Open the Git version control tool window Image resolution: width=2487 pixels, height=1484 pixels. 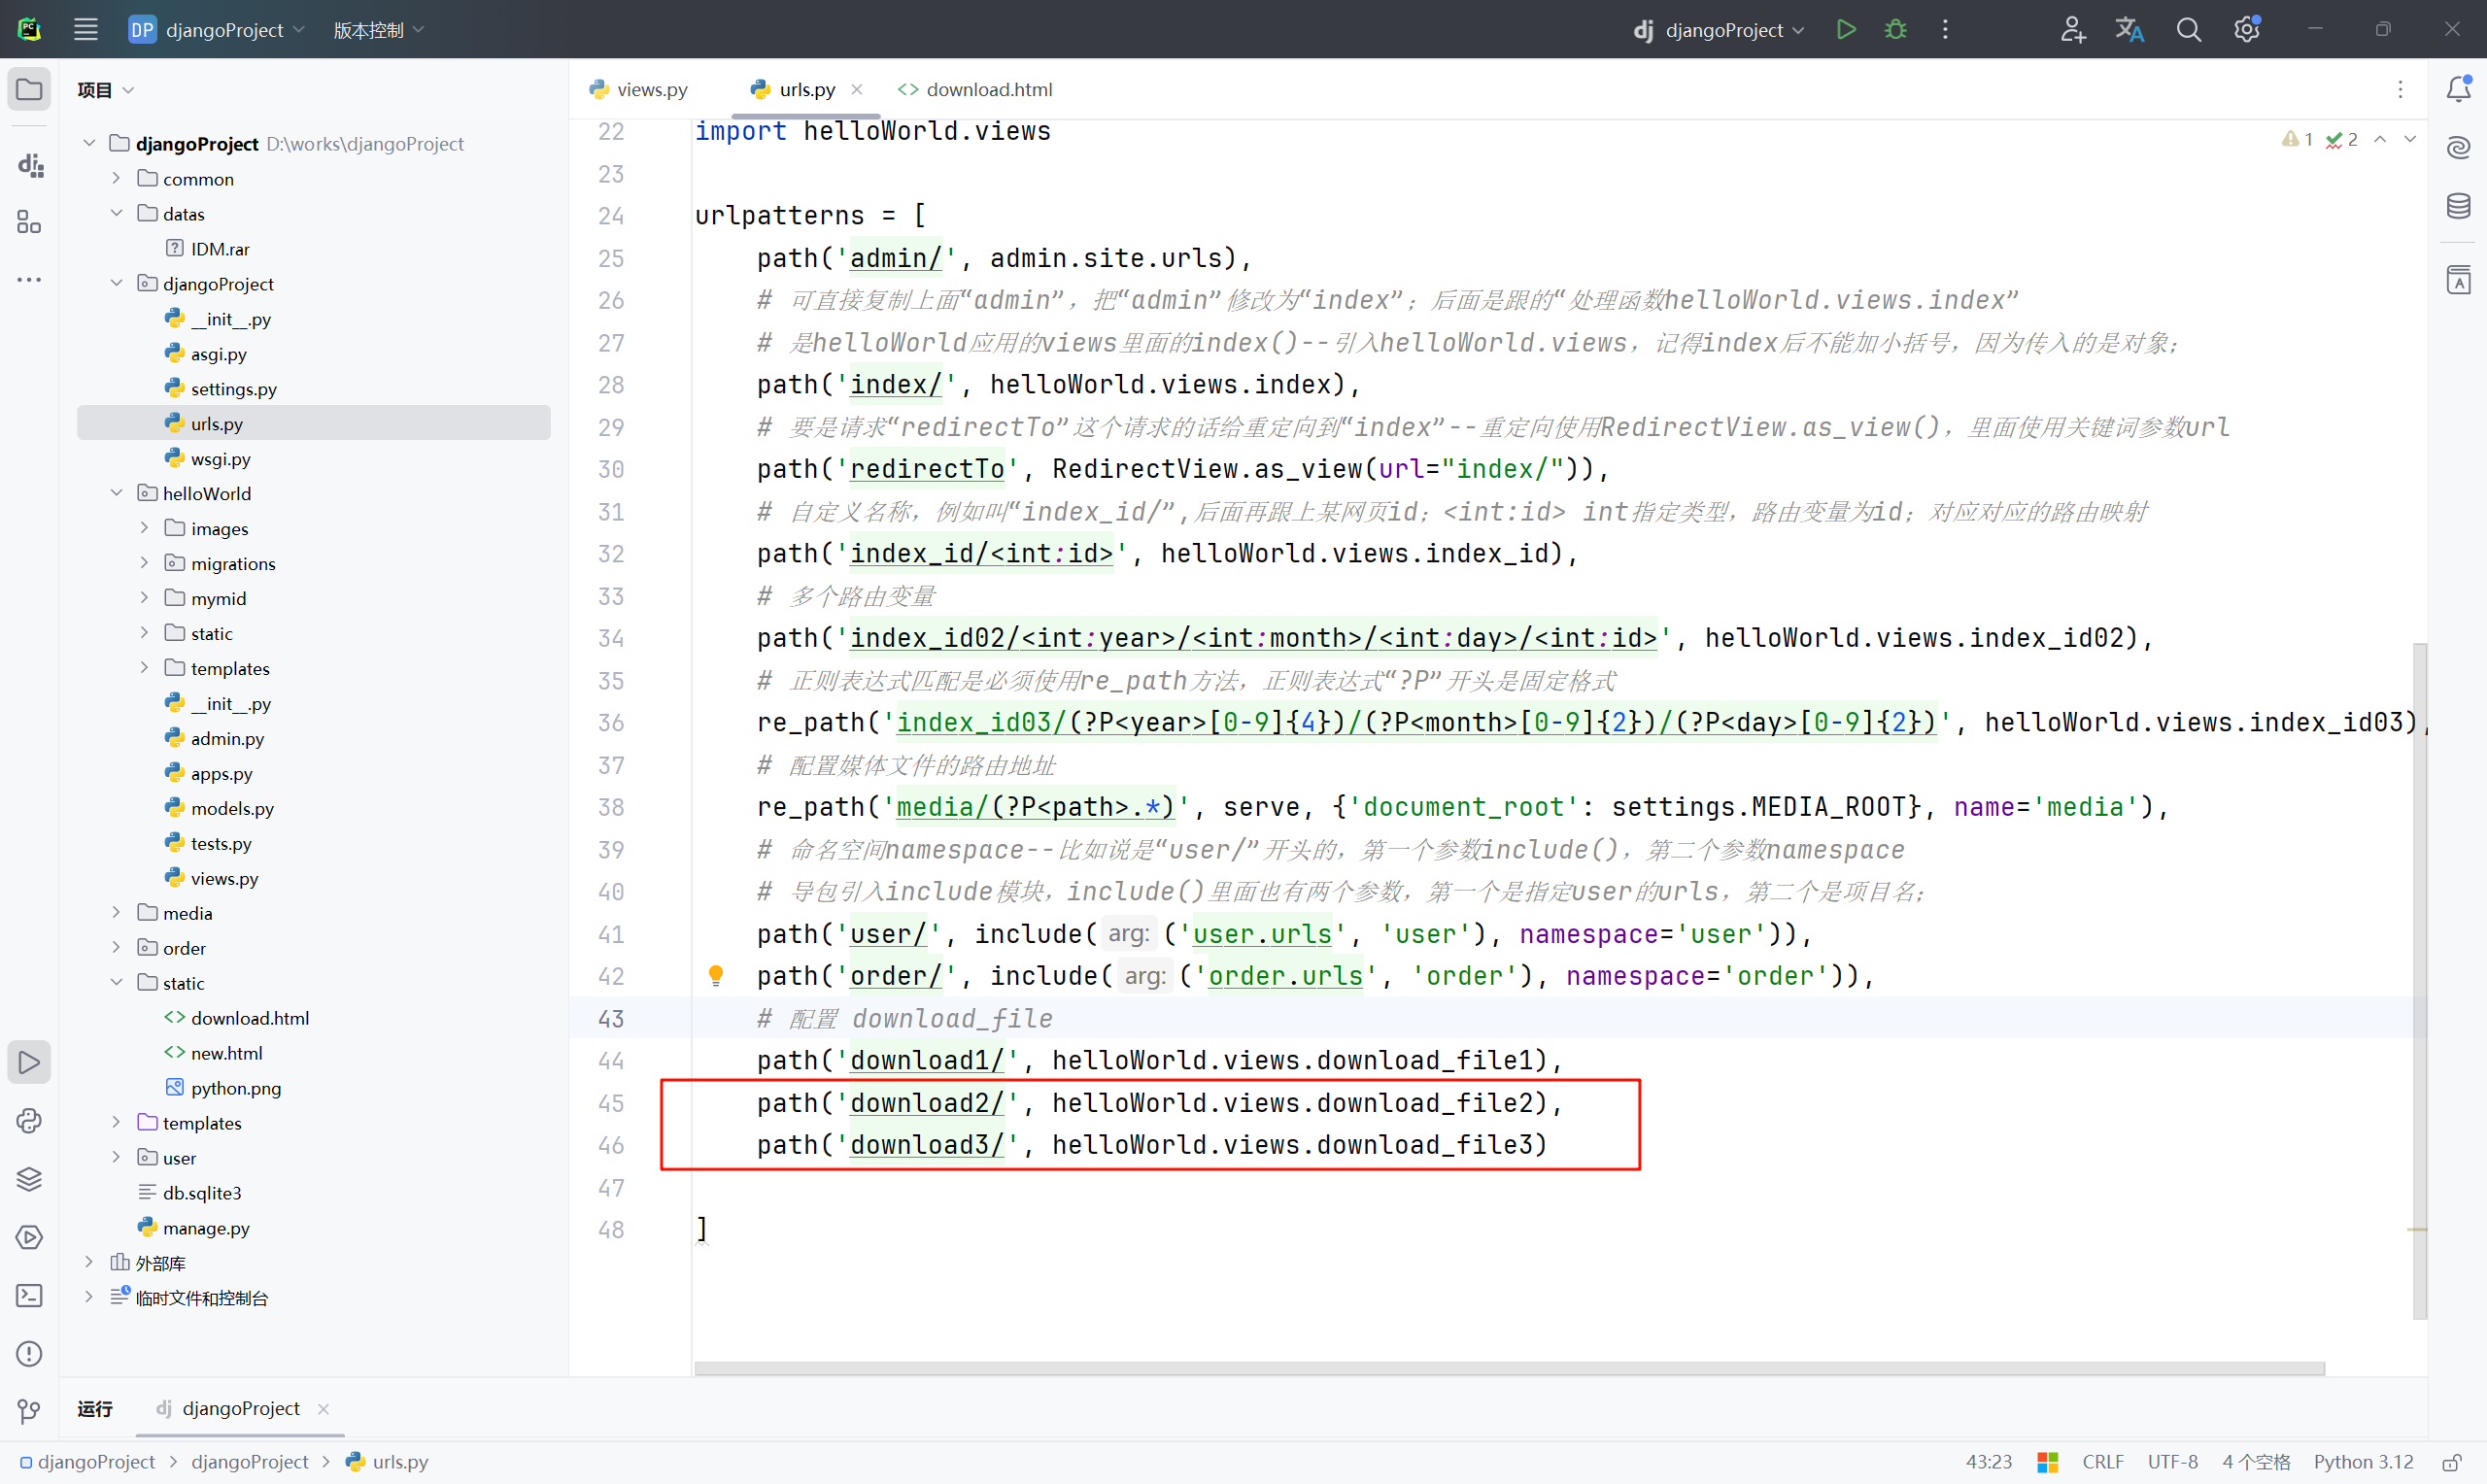(29, 1411)
